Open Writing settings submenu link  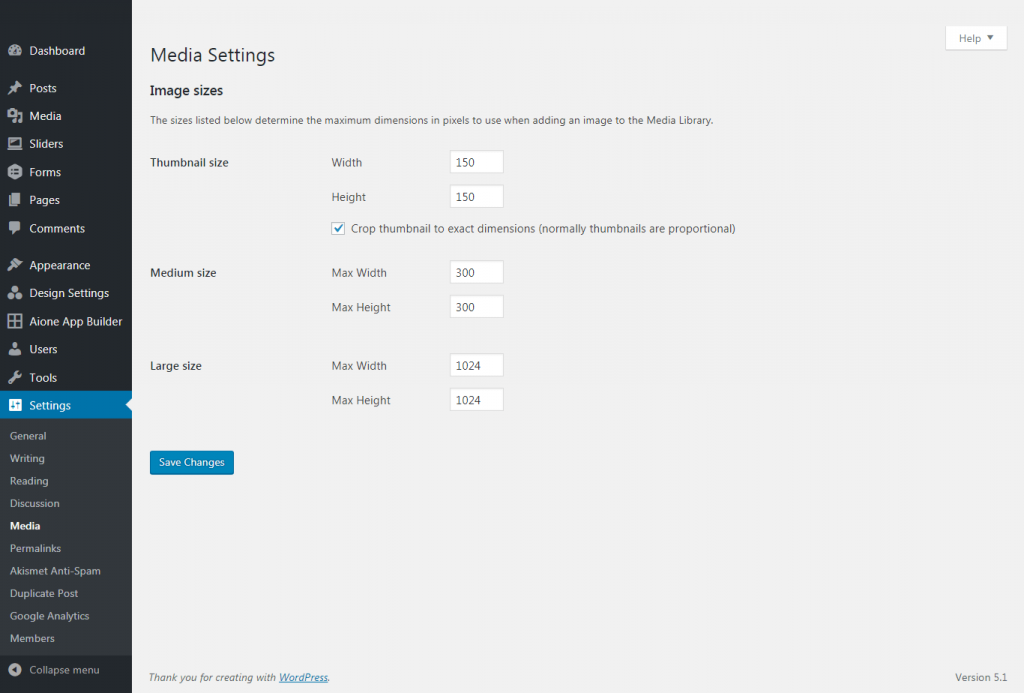pyautogui.click(x=27, y=459)
